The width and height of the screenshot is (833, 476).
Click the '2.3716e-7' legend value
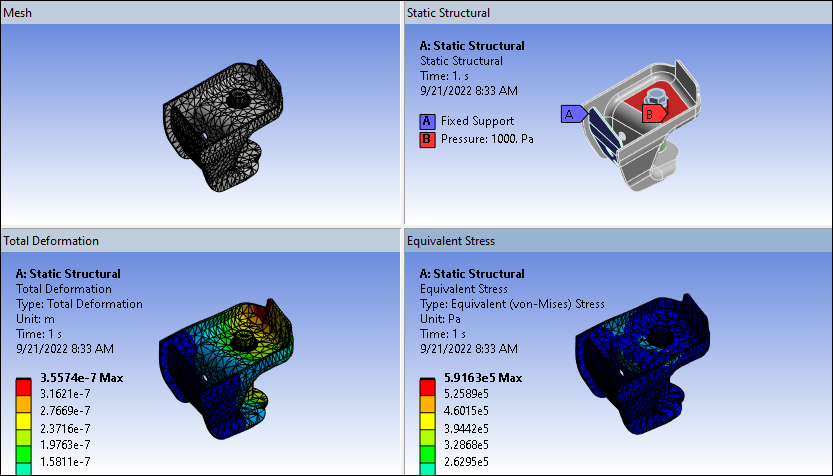pos(65,428)
